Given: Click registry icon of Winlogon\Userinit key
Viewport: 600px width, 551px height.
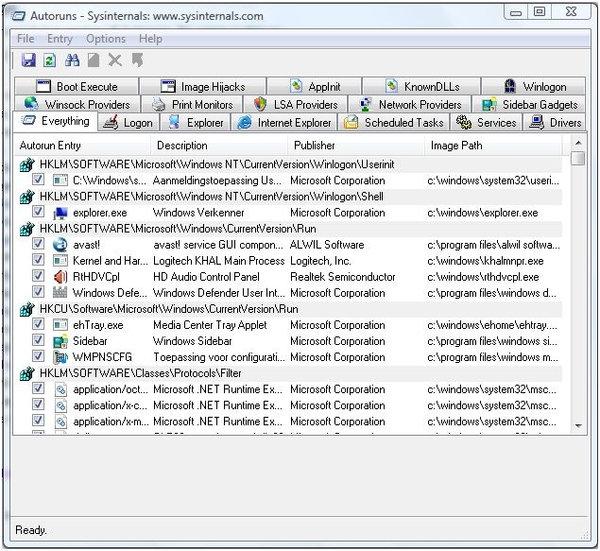Looking at the screenshot, I should click(x=27, y=165).
